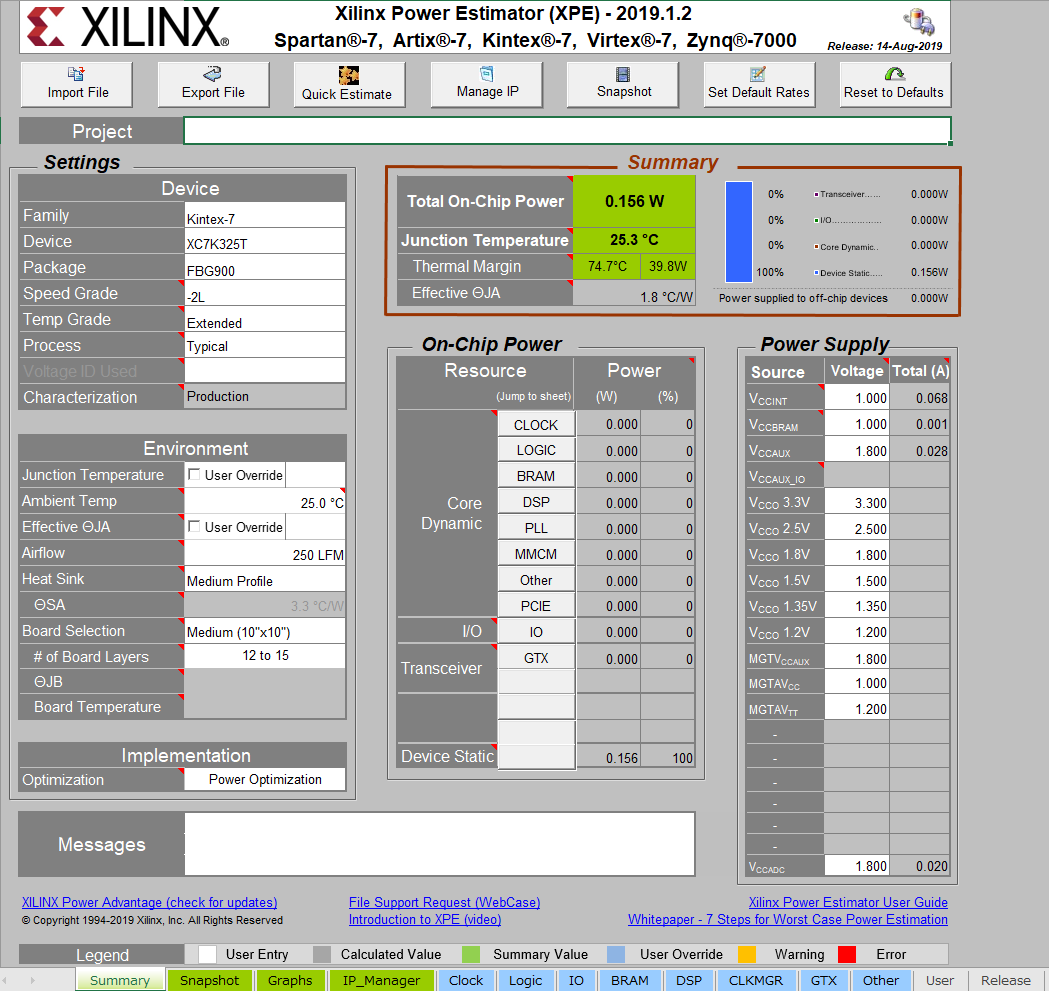Click the Airflow value 250 LFM

click(x=265, y=553)
